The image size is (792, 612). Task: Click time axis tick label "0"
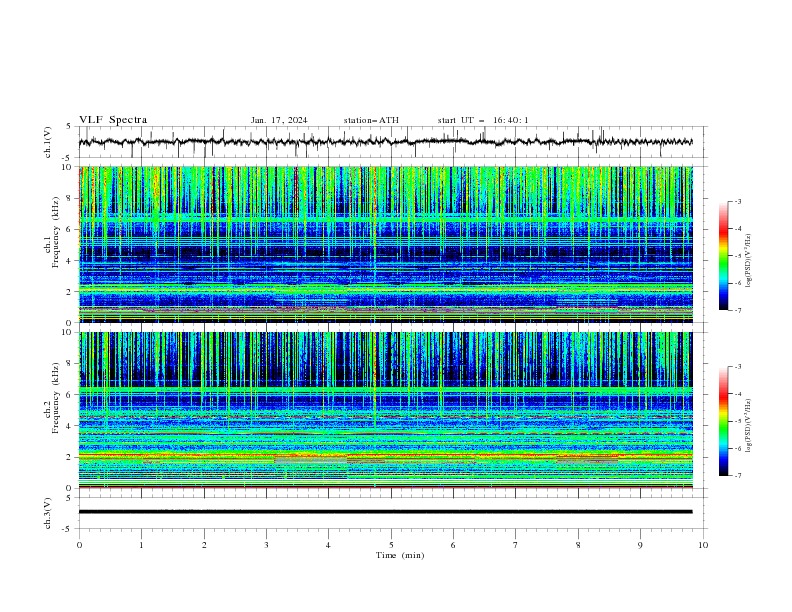click(79, 545)
